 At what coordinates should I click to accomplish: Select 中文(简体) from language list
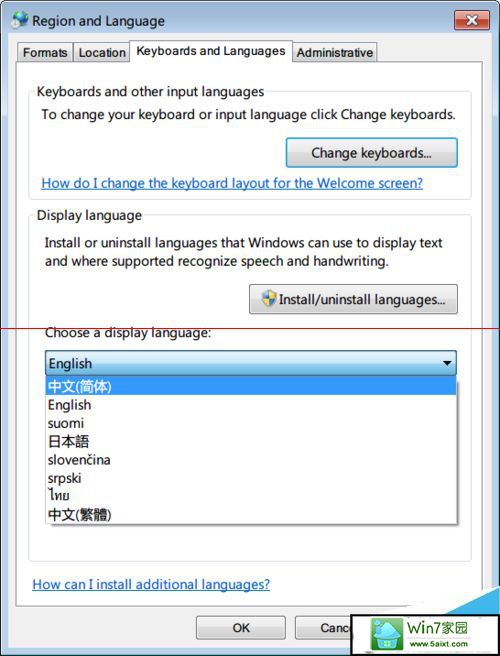251,386
